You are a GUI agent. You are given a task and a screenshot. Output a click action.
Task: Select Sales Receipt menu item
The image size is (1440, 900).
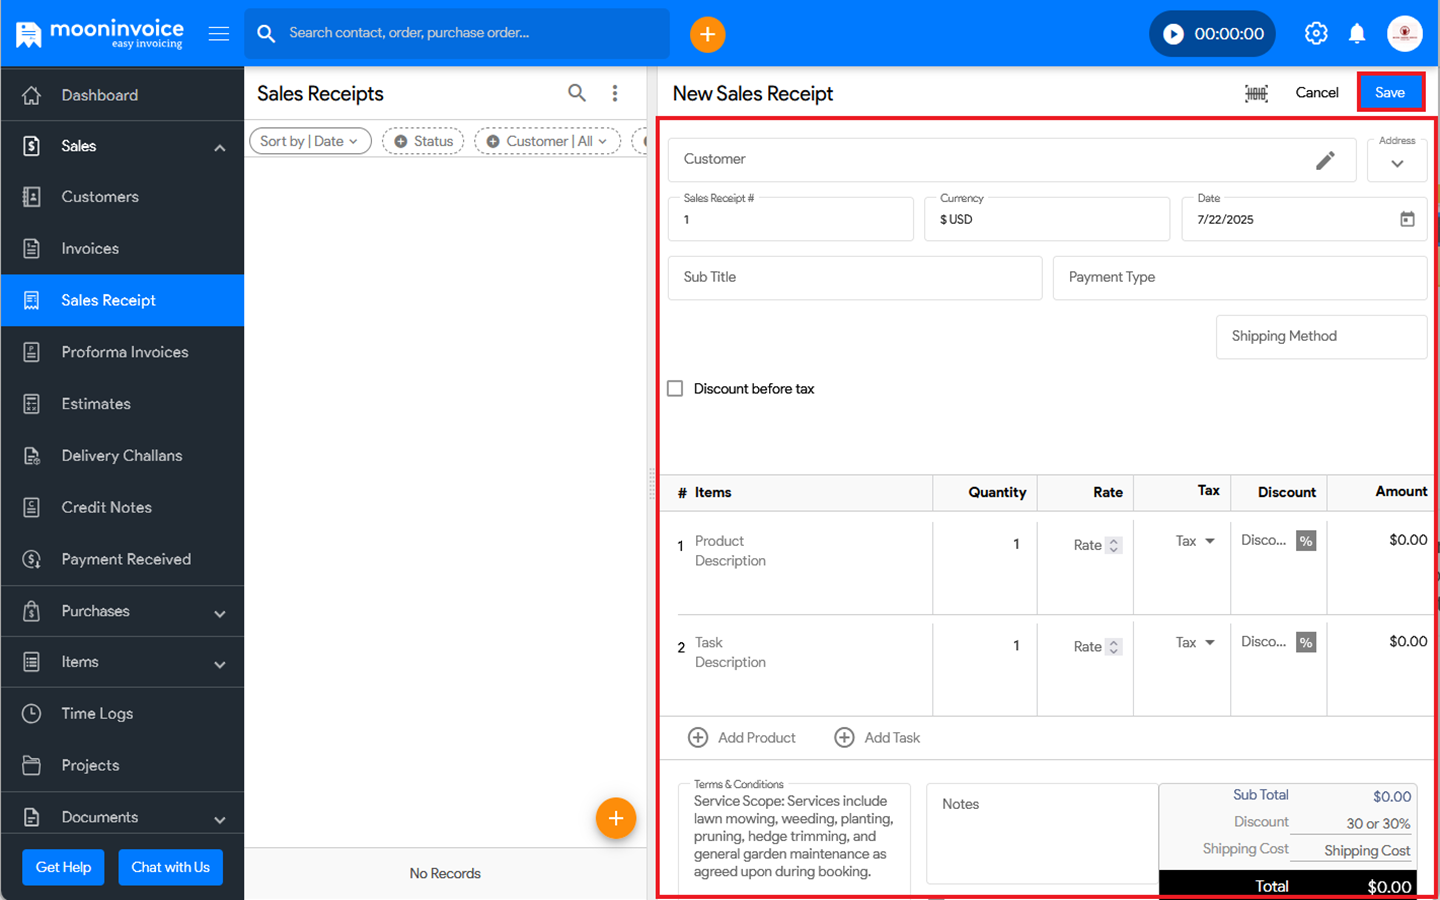point(122,300)
